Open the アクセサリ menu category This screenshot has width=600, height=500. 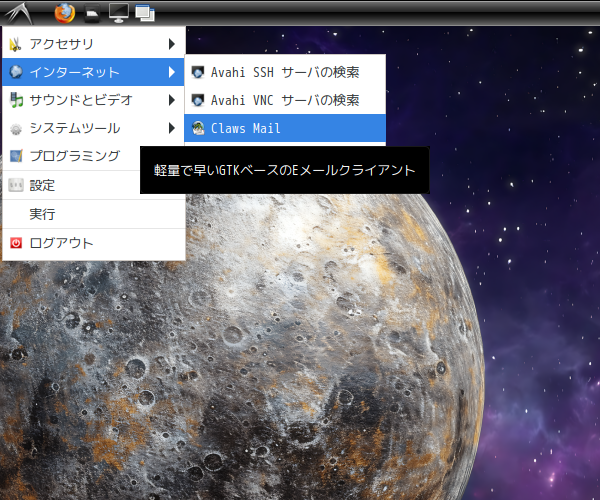coord(93,44)
